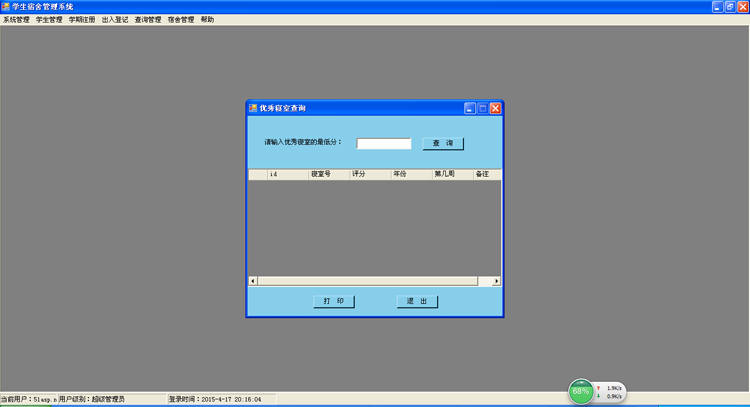
Task: Click the 退出 exit button
Action: [x=417, y=301]
